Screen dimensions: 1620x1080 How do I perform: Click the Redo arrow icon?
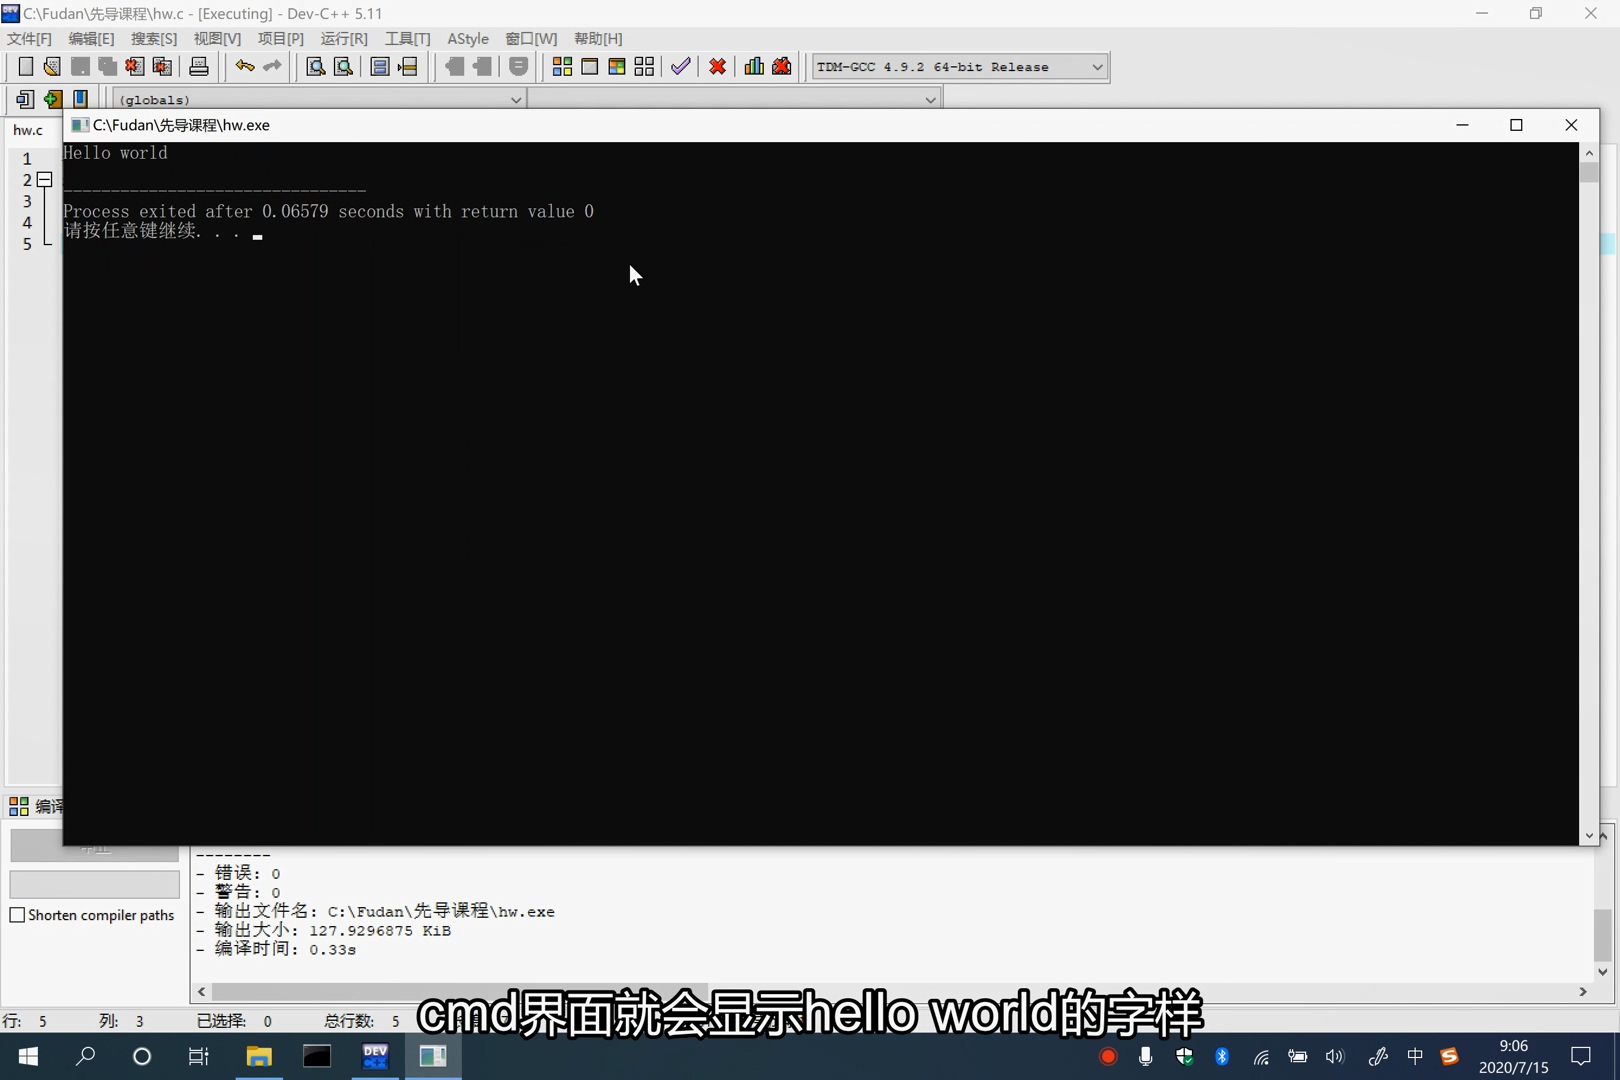click(272, 67)
